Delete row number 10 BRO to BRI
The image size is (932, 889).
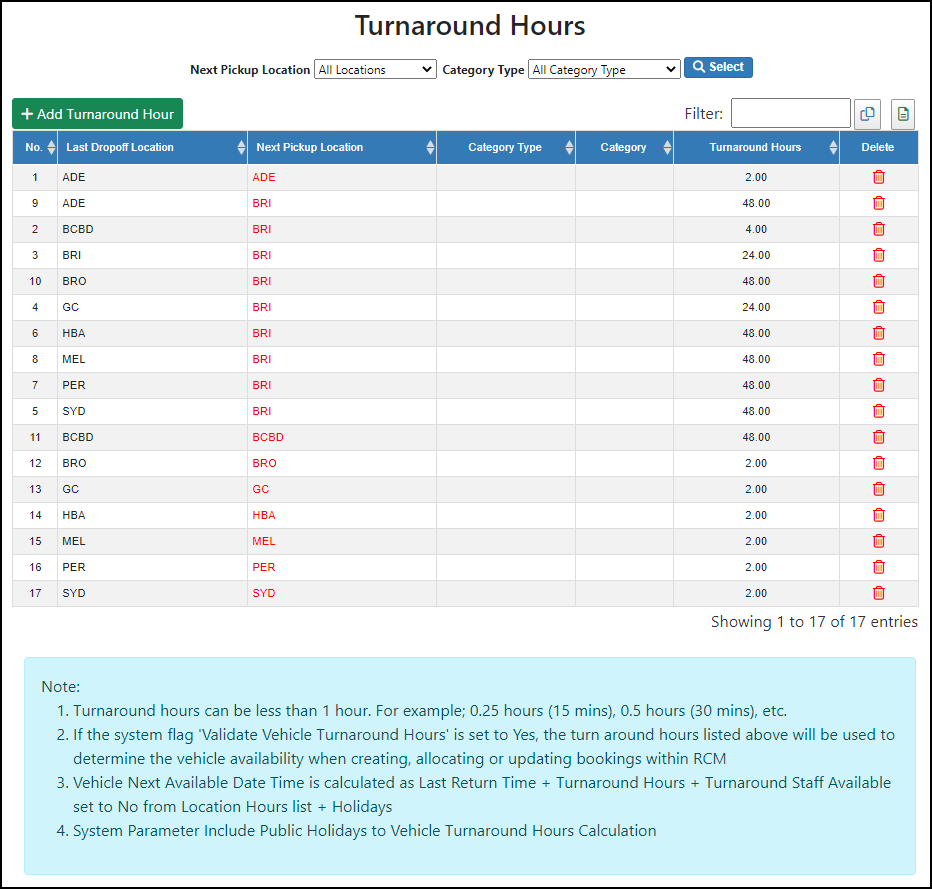pos(878,281)
